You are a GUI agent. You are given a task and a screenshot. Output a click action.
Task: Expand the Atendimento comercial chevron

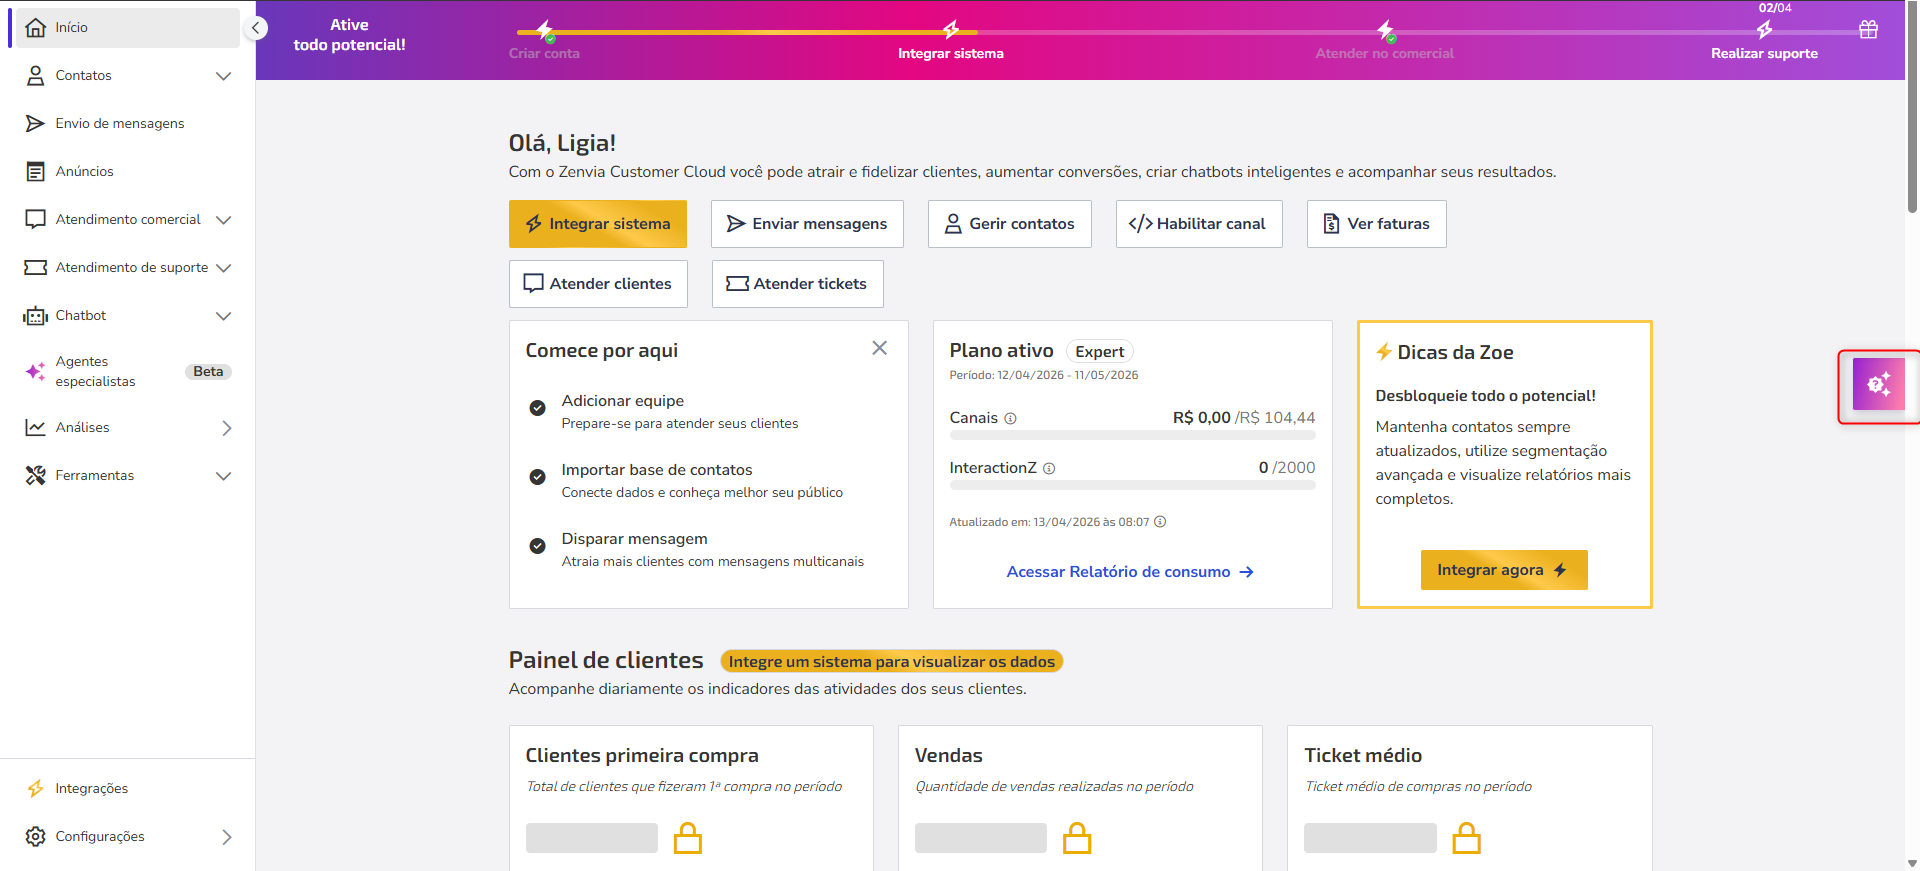224,220
